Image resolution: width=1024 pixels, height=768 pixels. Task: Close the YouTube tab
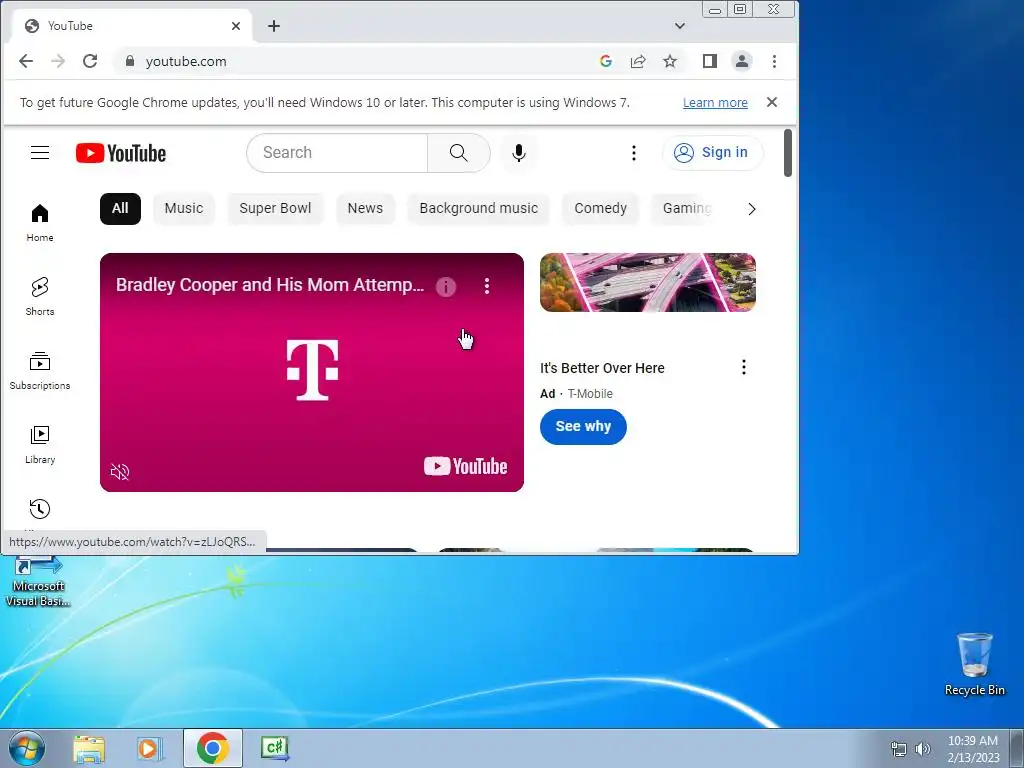236,26
